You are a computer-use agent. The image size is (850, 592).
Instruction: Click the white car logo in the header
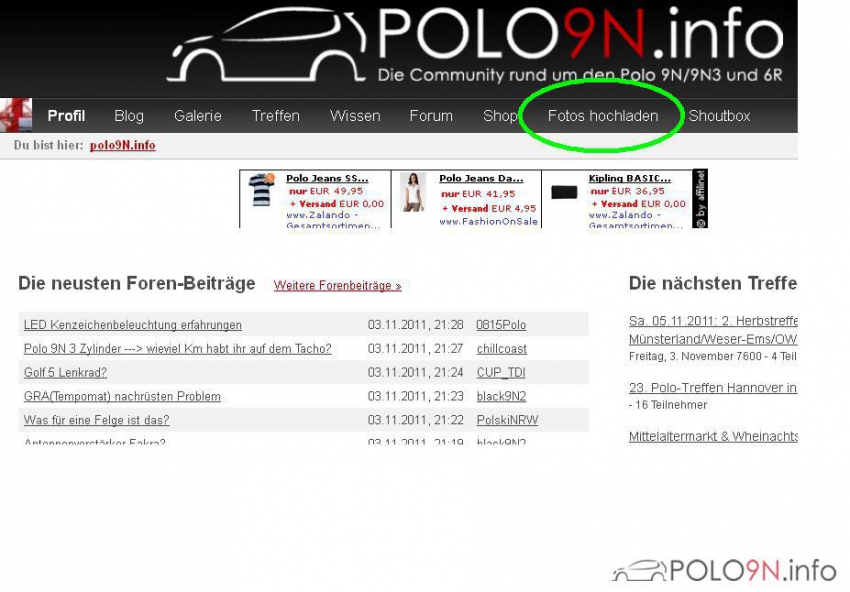point(268,48)
